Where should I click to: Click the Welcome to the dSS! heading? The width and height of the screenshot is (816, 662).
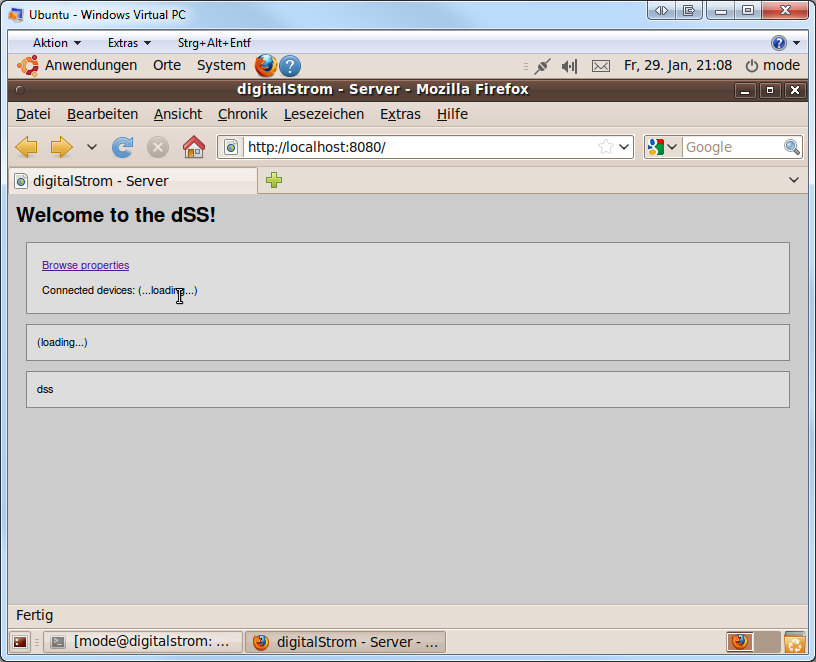click(116, 215)
